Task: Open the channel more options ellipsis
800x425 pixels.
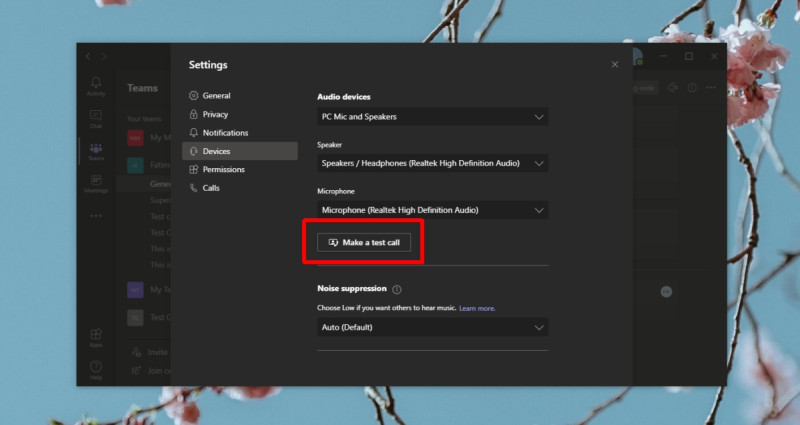Action: click(711, 88)
